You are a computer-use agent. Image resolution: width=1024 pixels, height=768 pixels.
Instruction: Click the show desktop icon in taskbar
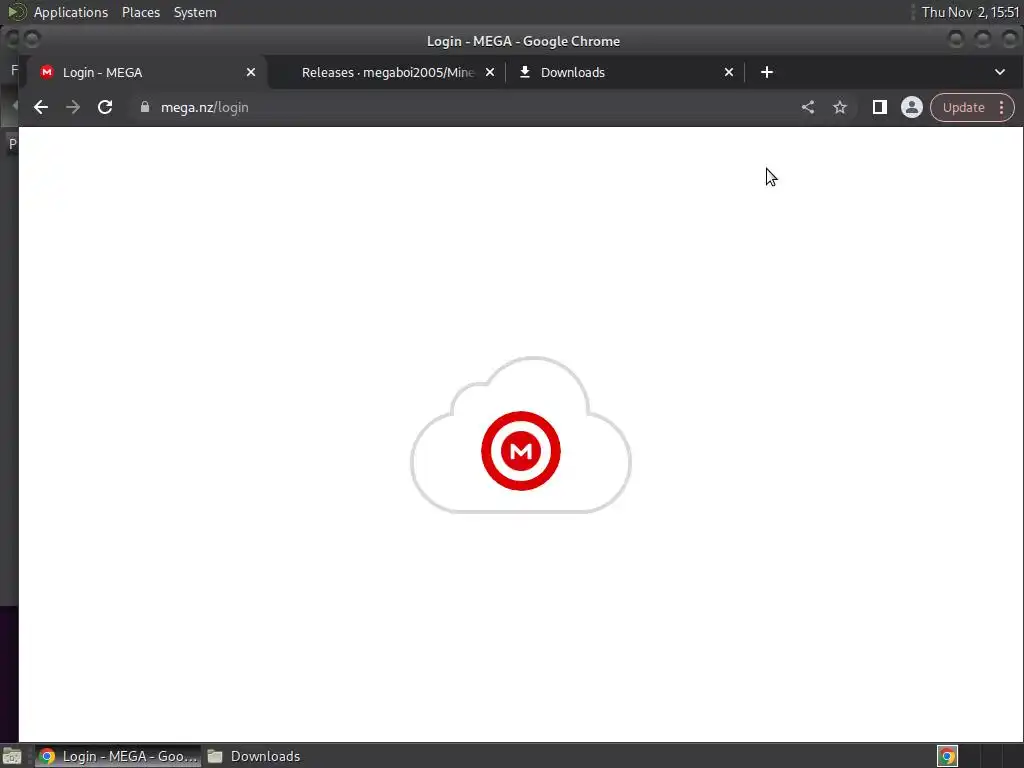click(x=12, y=756)
